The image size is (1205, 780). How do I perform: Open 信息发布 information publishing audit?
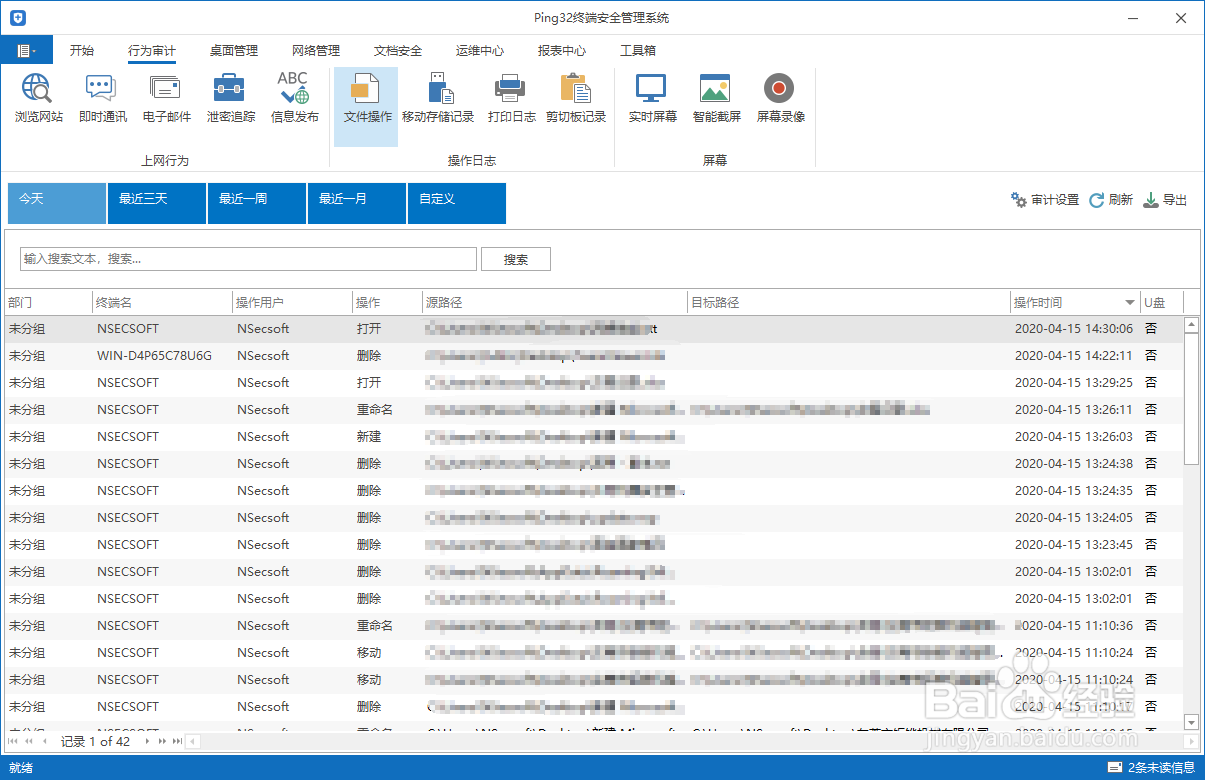(x=294, y=99)
